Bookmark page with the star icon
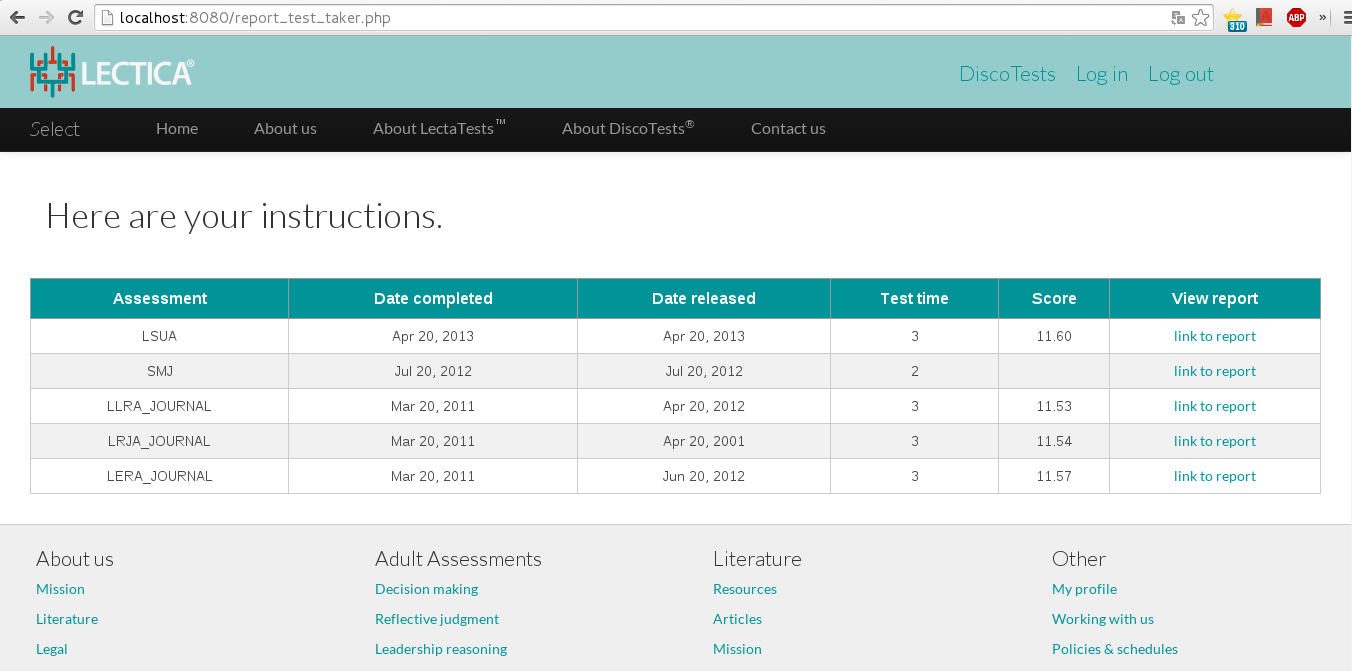This screenshot has width=1352, height=671. pyautogui.click(x=1201, y=17)
